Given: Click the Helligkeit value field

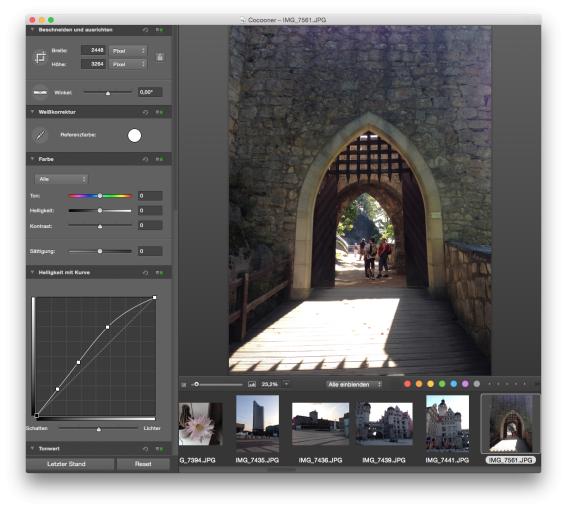Looking at the screenshot, I should [150, 211].
